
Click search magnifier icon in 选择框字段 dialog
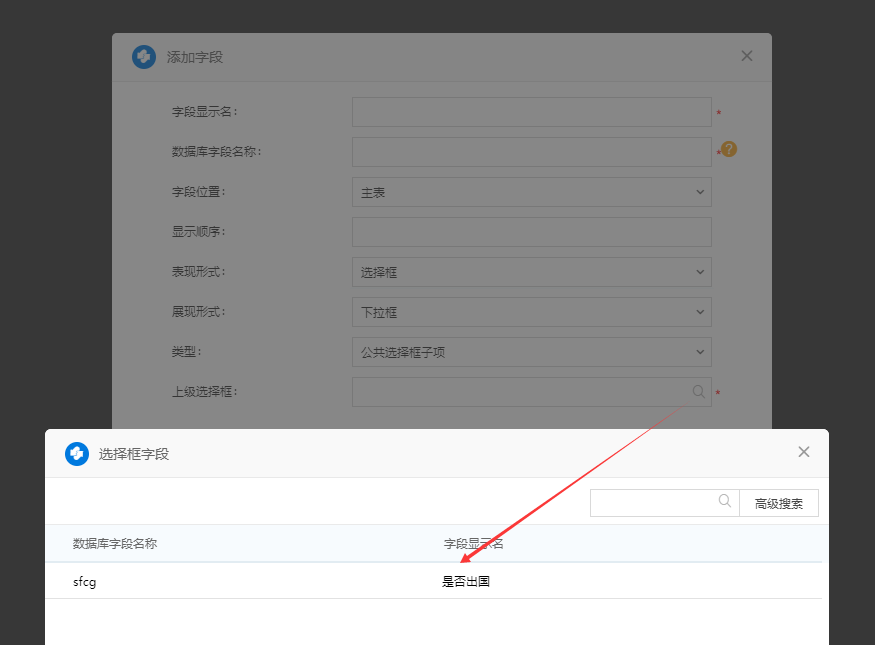coord(725,502)
